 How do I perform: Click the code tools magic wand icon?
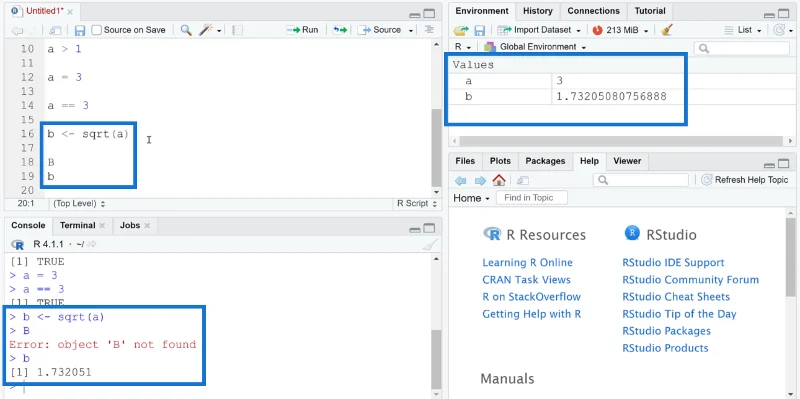206,30
